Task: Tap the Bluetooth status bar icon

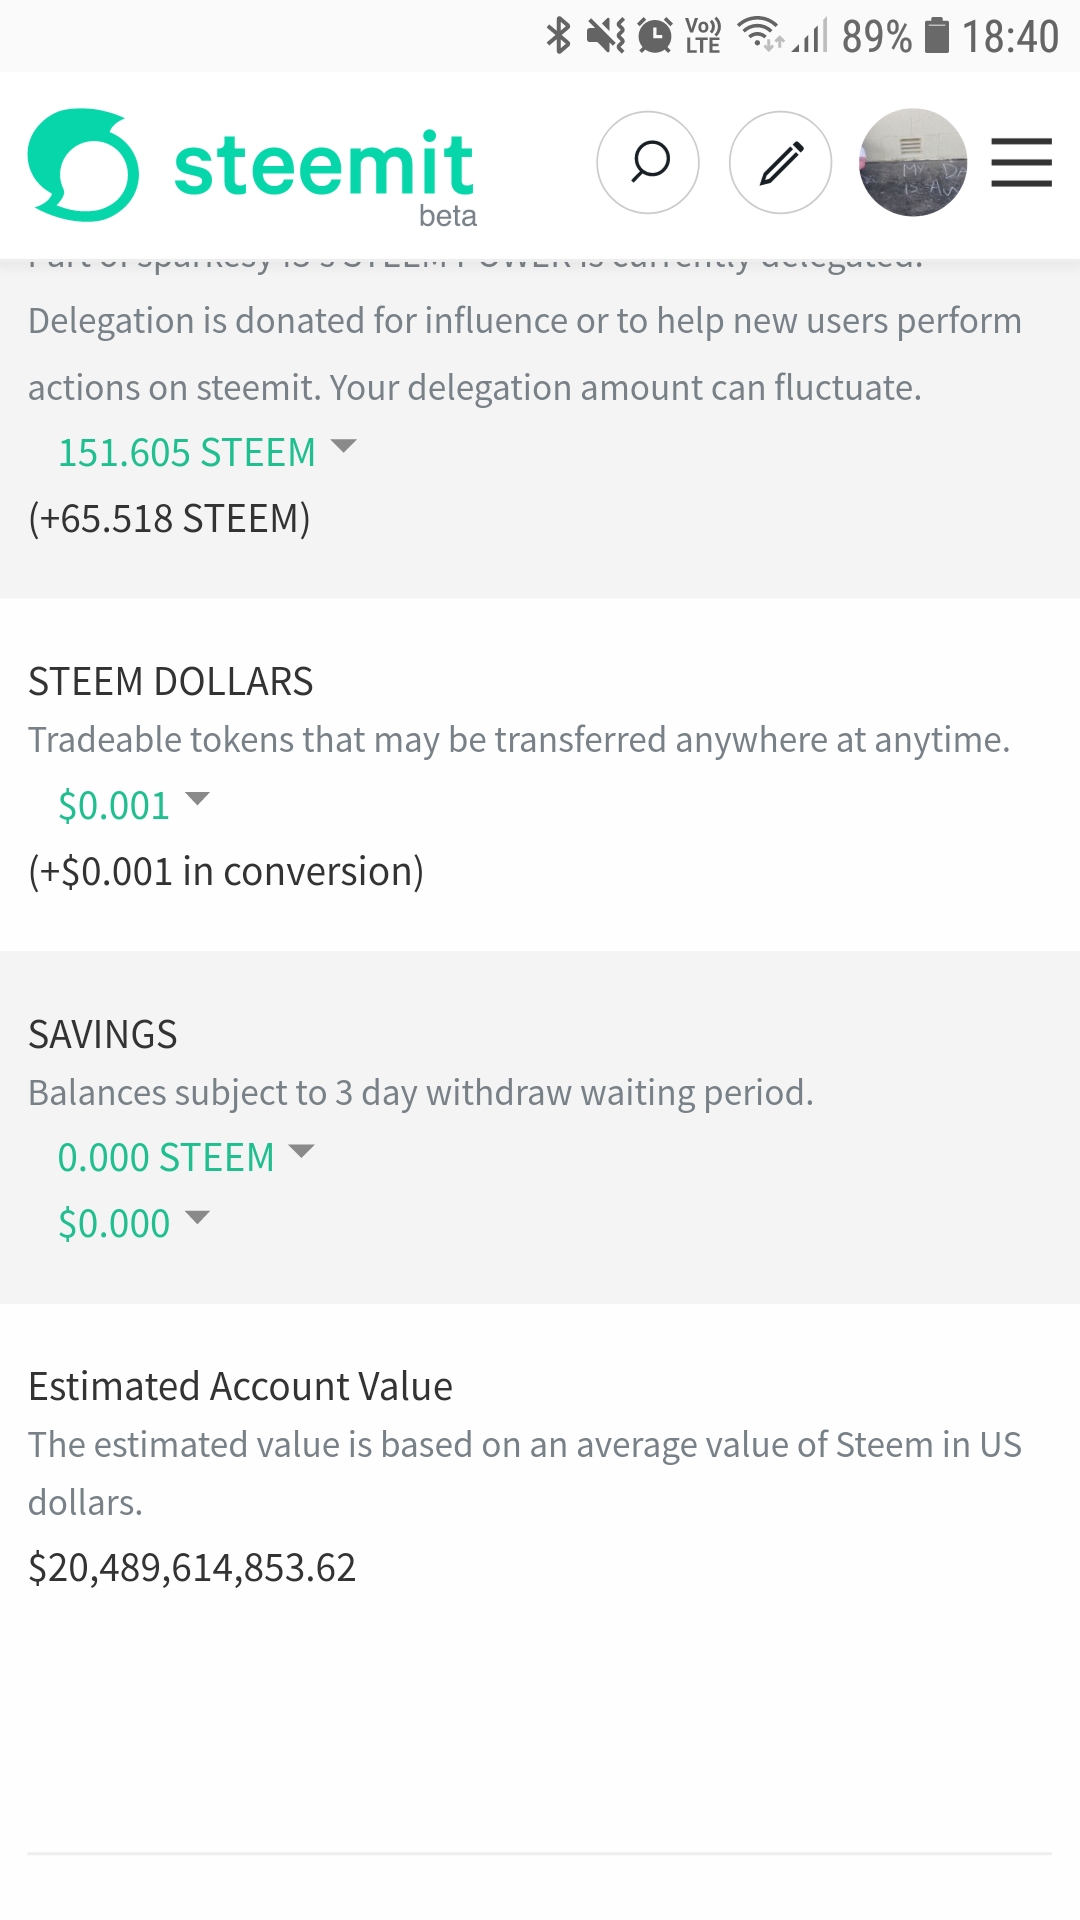Action: (558, 36)
